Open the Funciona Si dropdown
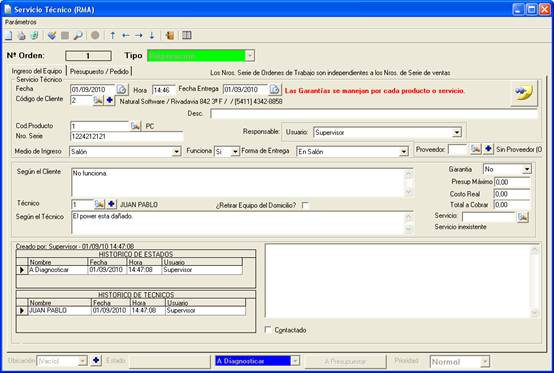Viewport: 554px width, 373px height. (x=235, y=152)
